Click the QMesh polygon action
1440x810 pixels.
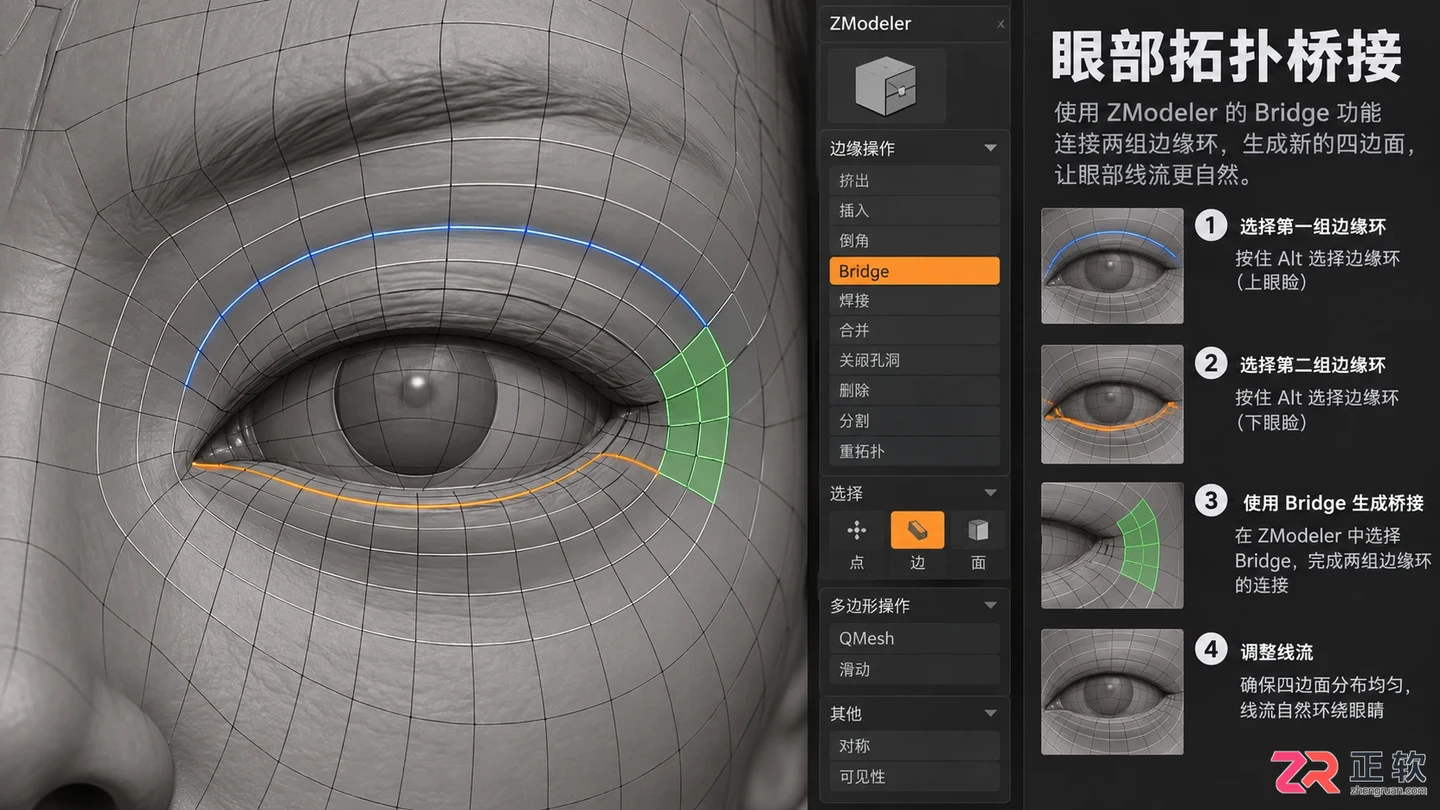(x=914, y=638)
